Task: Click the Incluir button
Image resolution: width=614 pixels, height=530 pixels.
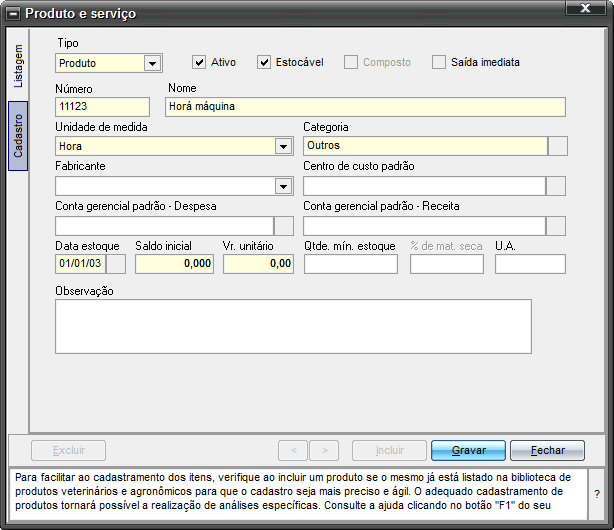Action: pyautogui.click(x=389, y=450)
